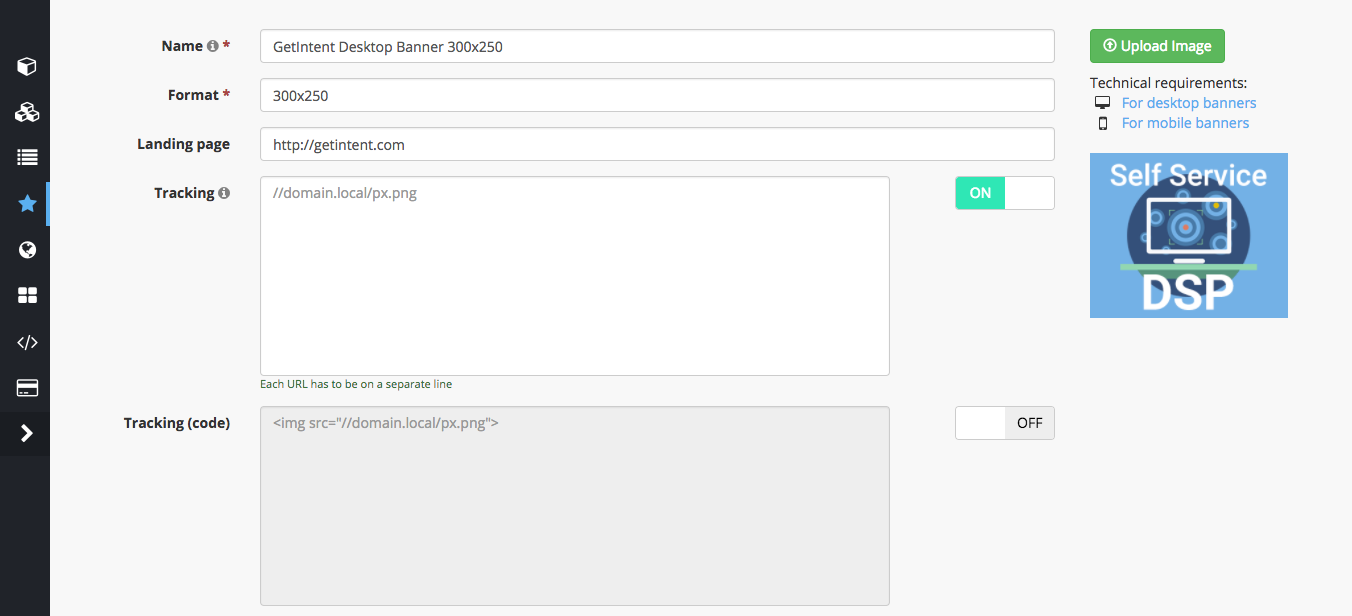The image size is (1352, 616).
Task: Click the code brackets sidebar icon
Action: (27, 342)
